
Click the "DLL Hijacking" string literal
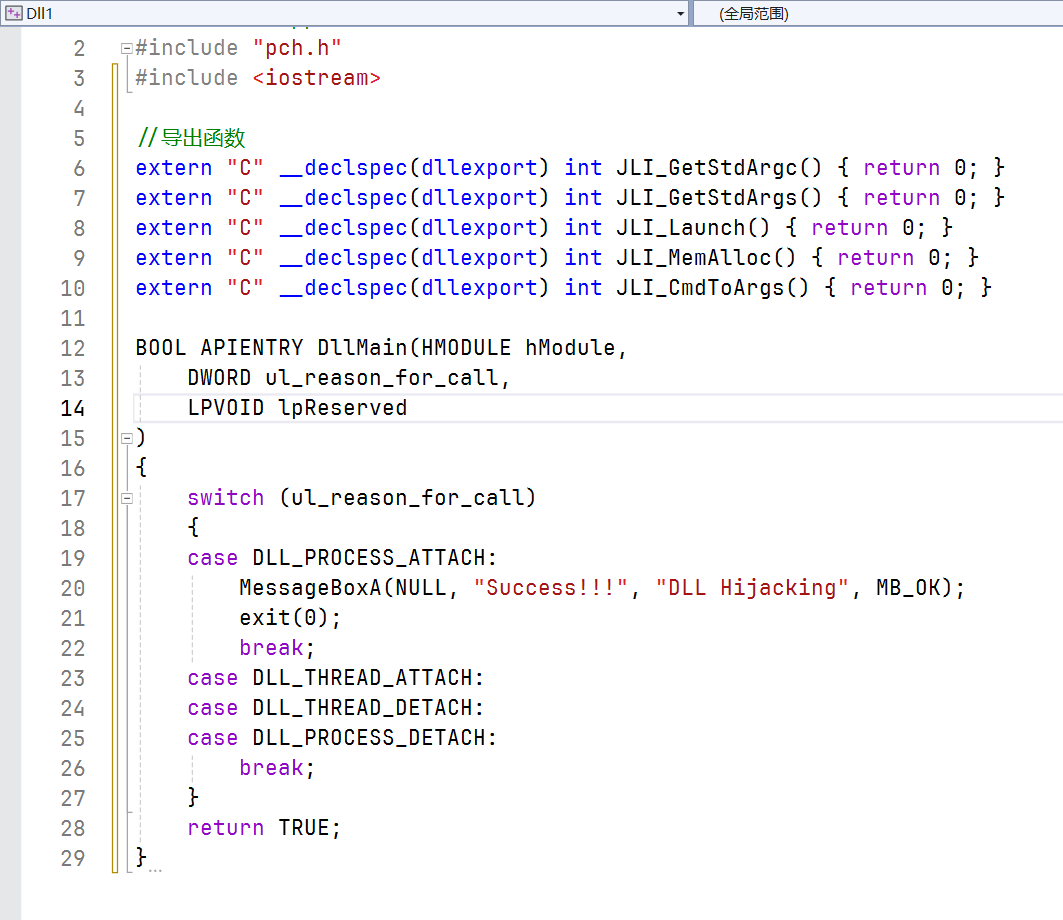(753, 588)
